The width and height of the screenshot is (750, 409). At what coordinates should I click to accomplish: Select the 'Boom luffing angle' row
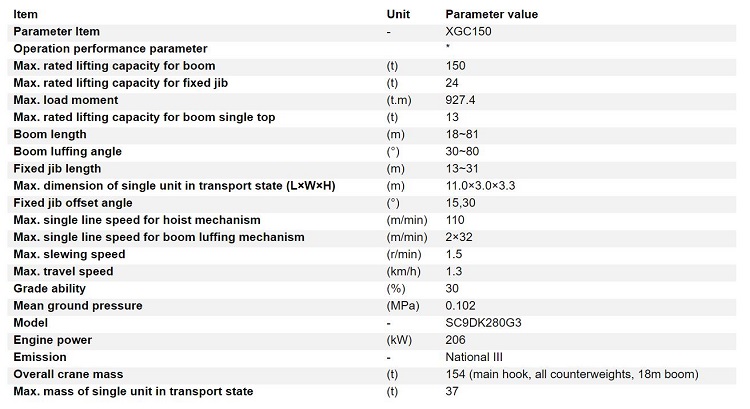tap(372, 152)
